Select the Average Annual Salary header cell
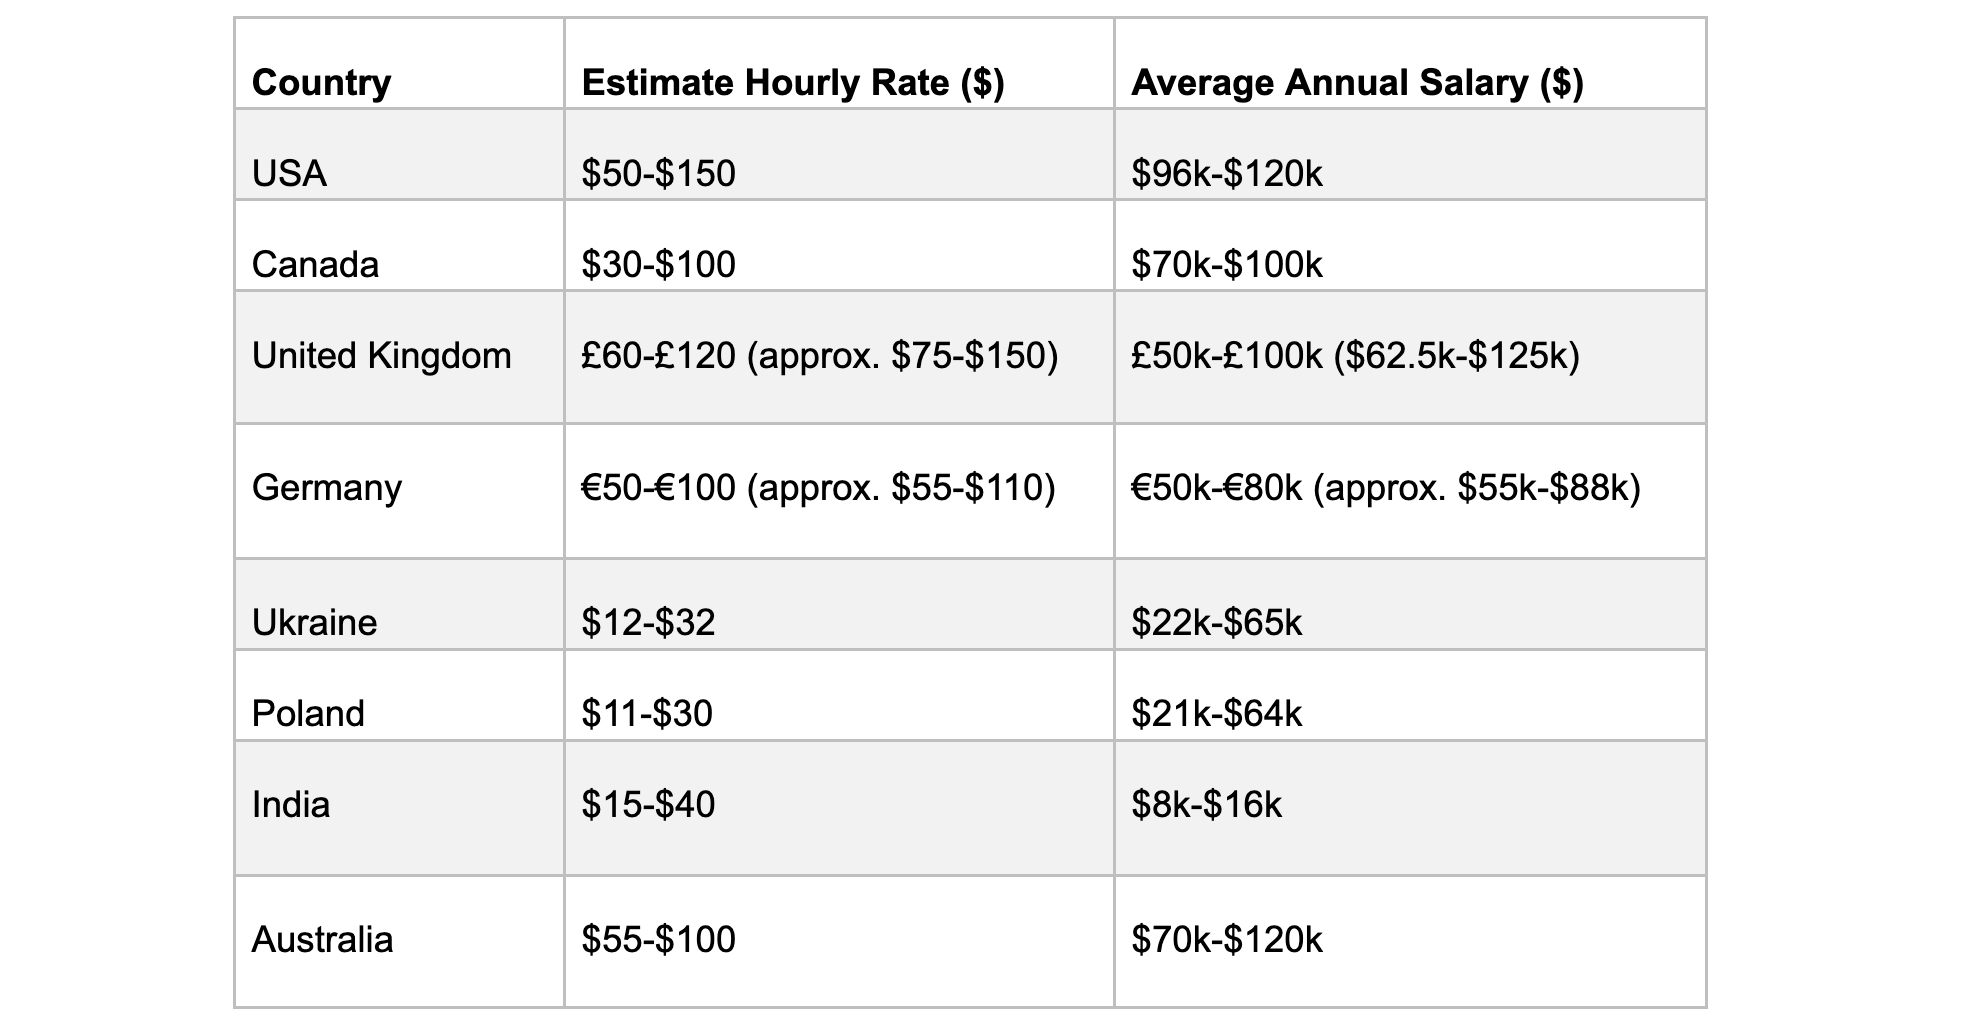1974x1022 pixels. pyautogui.click(x=1410, y=63)
